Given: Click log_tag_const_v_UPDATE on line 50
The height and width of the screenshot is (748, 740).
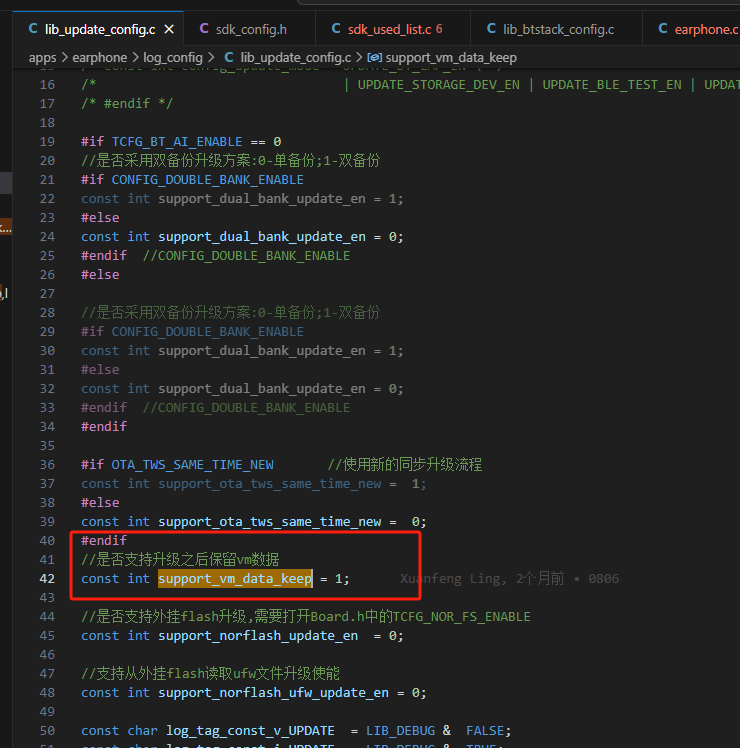Looking at the screenshot, I should pos(250,731).
